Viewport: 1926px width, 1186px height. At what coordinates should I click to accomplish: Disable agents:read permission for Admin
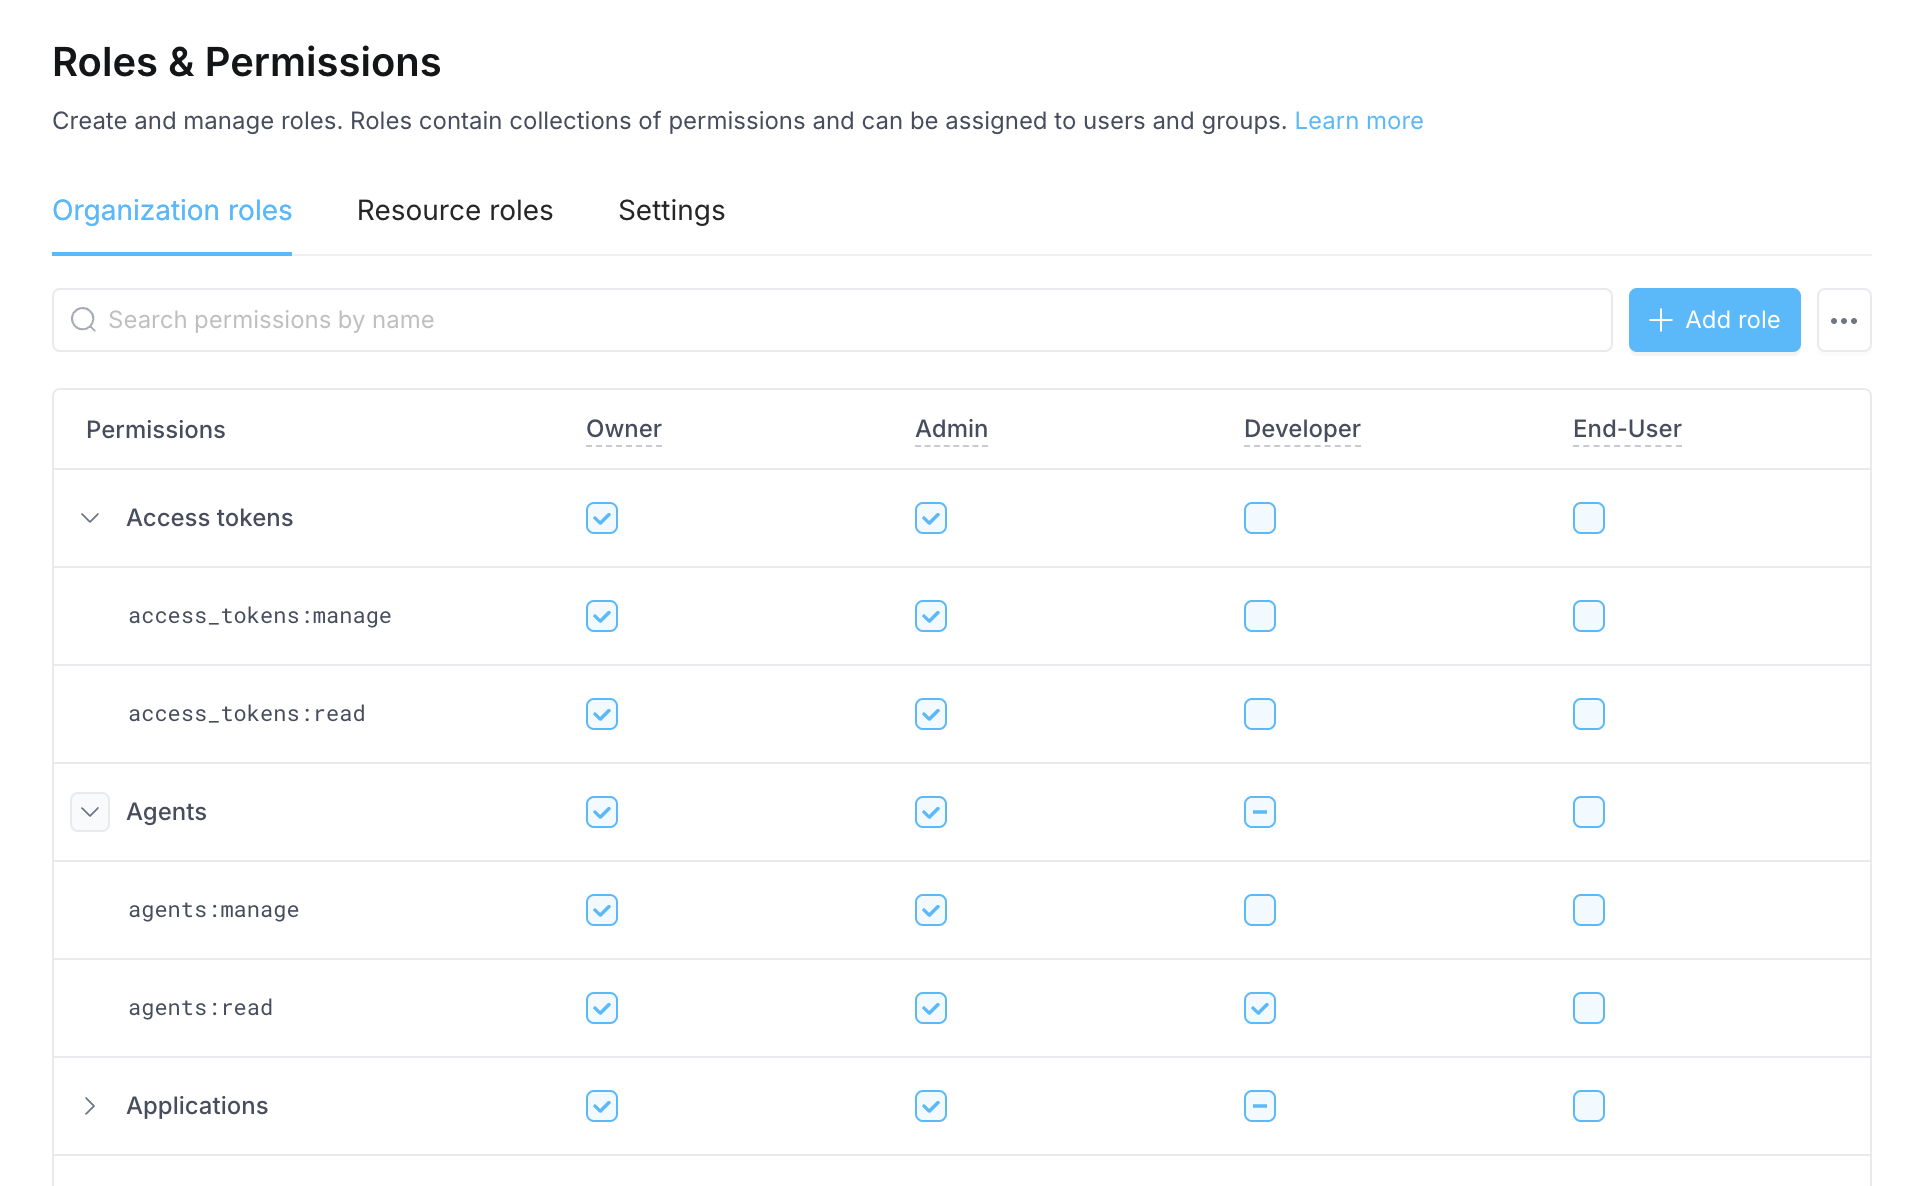tap(930, 1008)
